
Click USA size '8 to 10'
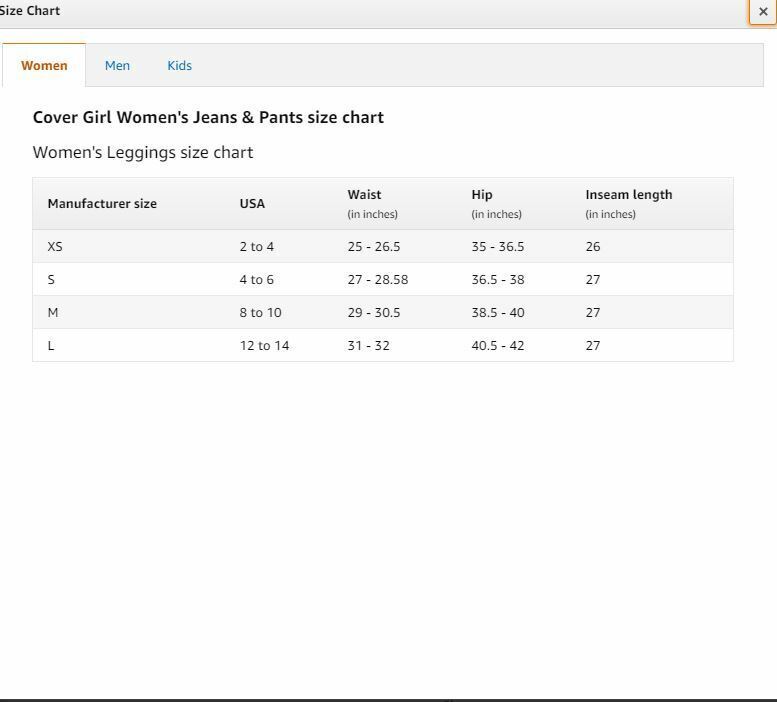261,313
